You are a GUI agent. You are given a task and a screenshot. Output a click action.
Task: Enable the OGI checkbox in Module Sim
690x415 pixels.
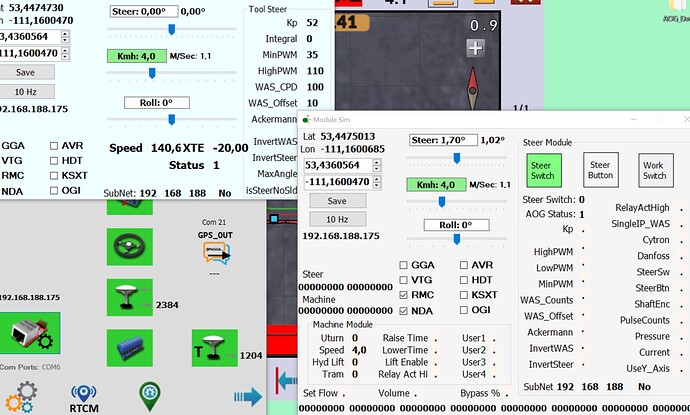click(x=463, y=310)
